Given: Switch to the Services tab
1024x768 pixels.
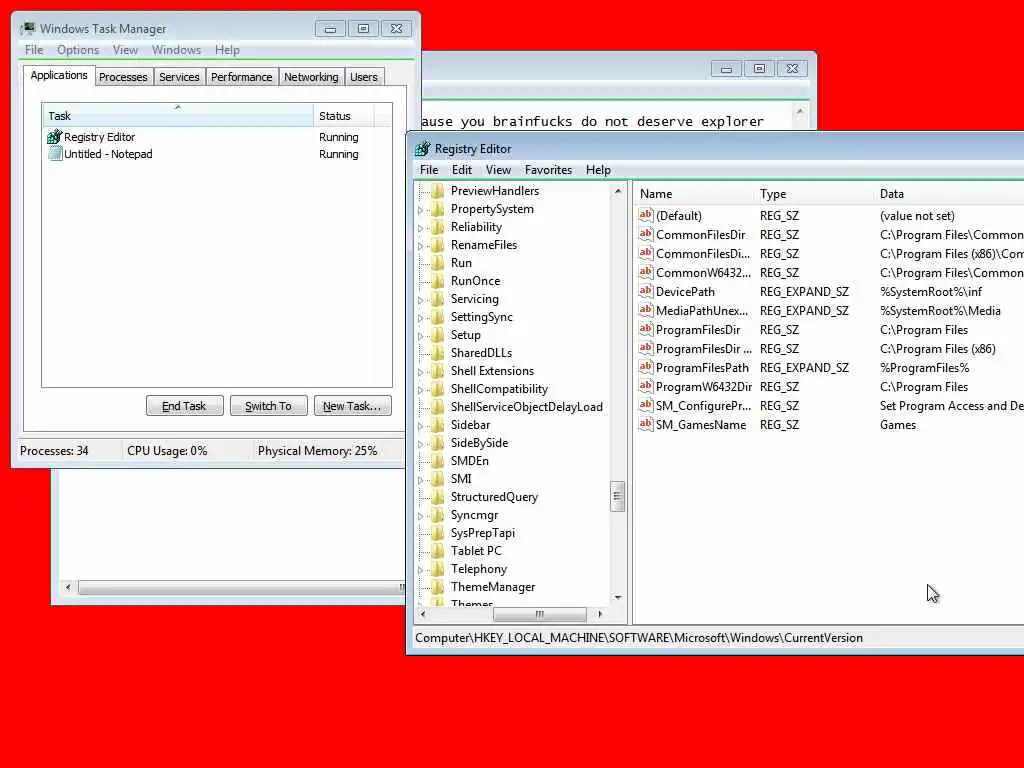Looking at the screenshot, I should [179, 77].
